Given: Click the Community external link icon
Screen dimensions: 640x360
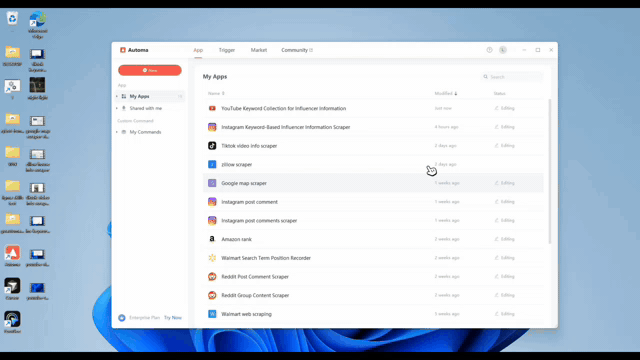Looking at the screenshot, I should pyautogui.click(x=311, y=50).
